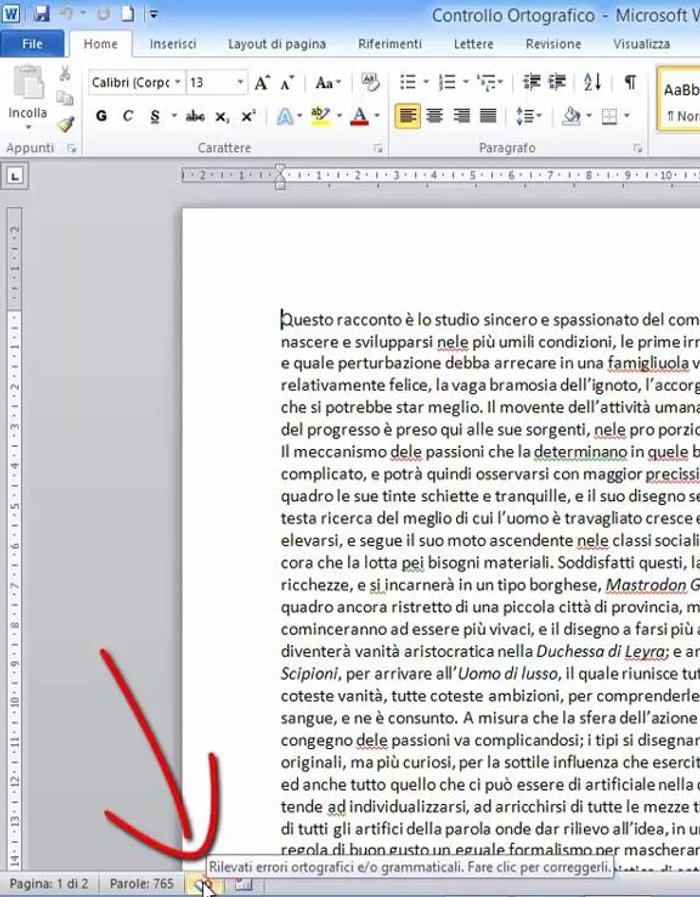Open the underline style dropdown arrow
Screen dimensions: 700x897
[174, 116]
